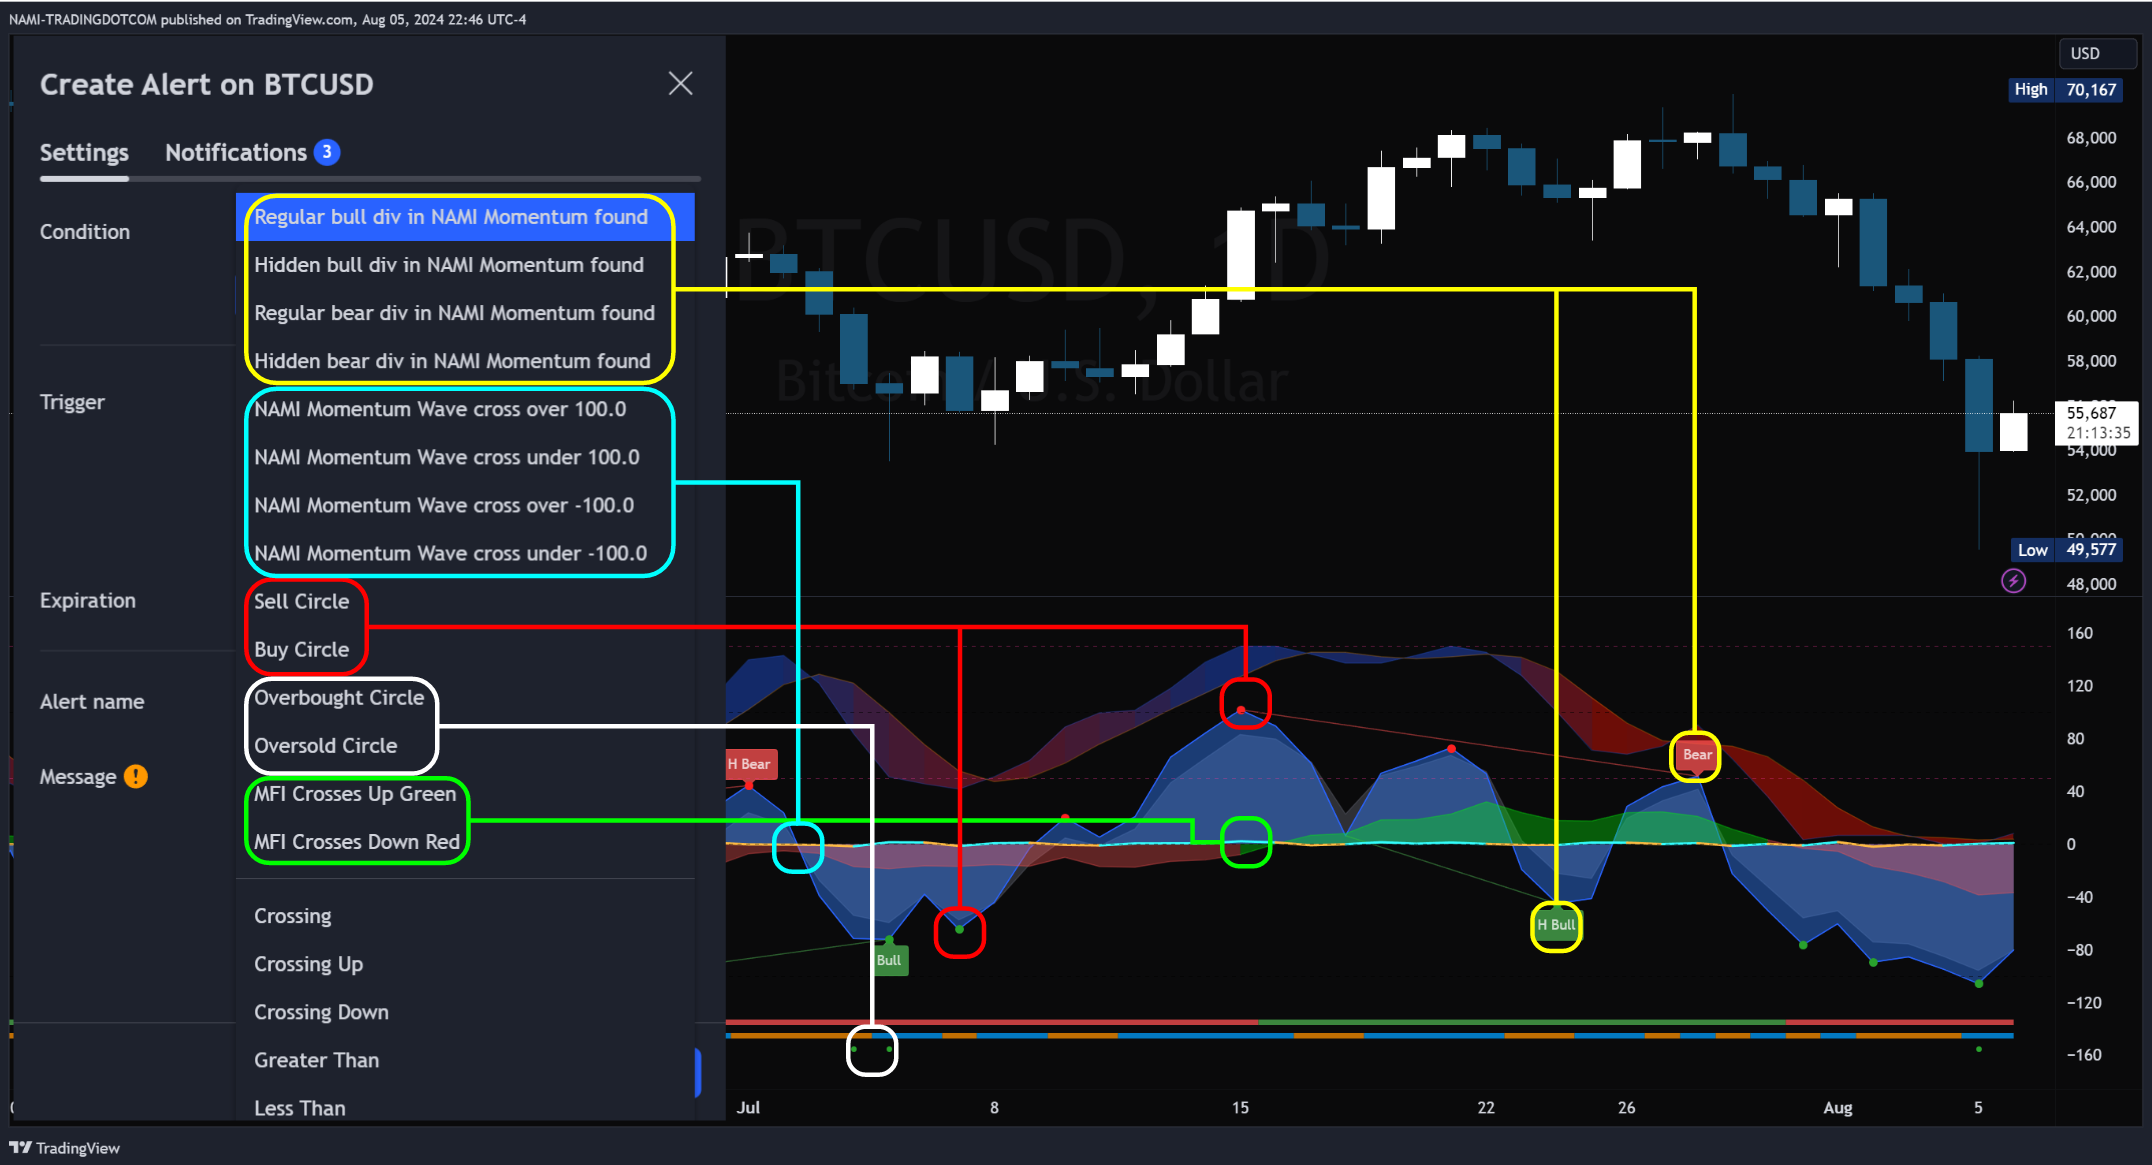Image resolution: width=2152 pixels, height=1165 pixels.
Task: Select the Crossing Down operator
Action: pos(320,1012)
